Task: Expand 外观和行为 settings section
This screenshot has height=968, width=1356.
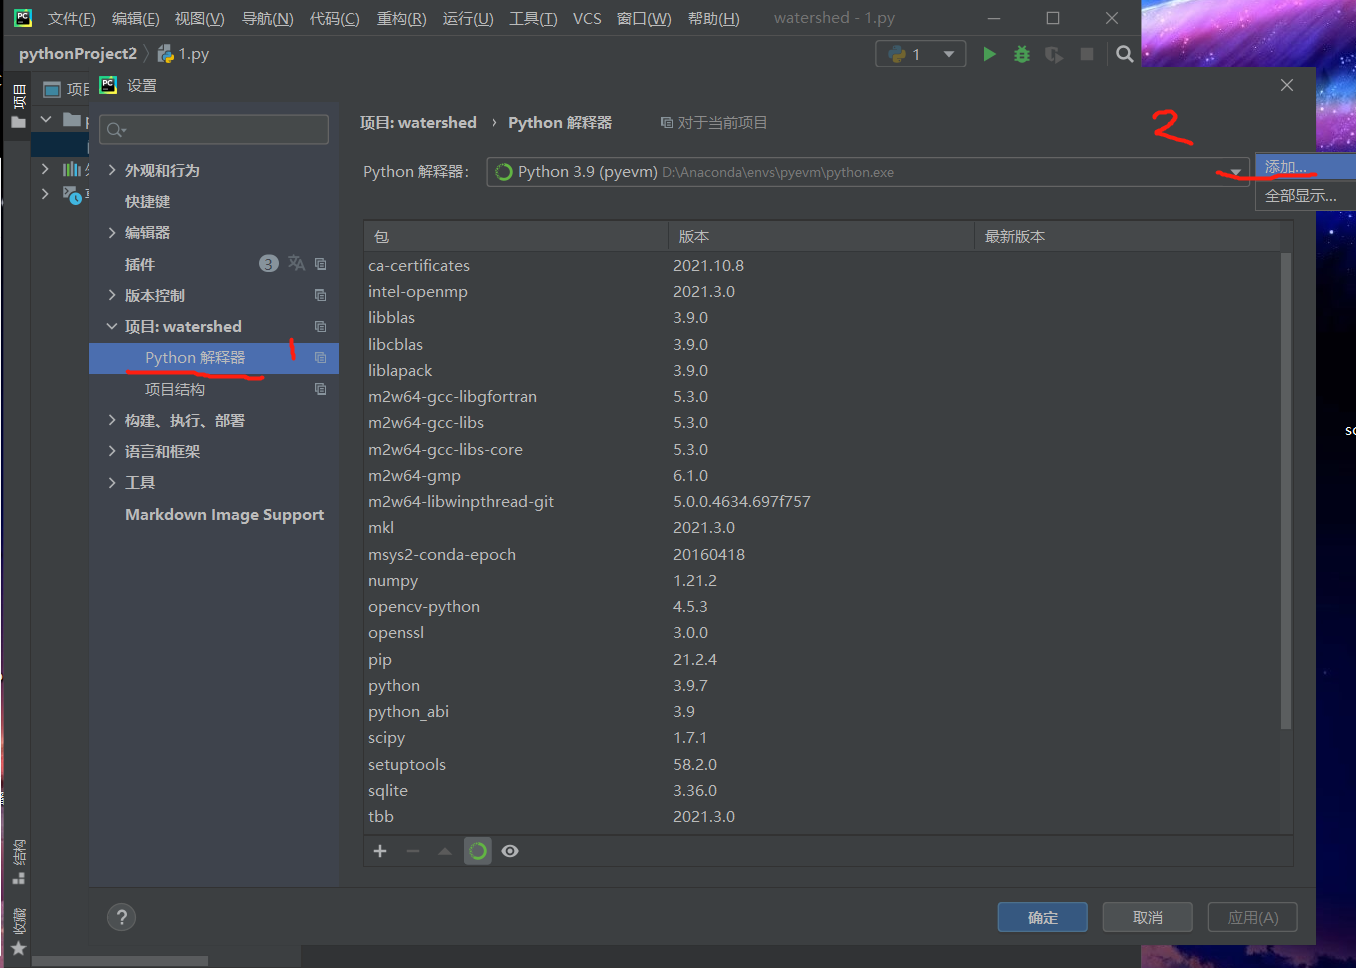Action: pyautogui.click(x=112, y=170)
